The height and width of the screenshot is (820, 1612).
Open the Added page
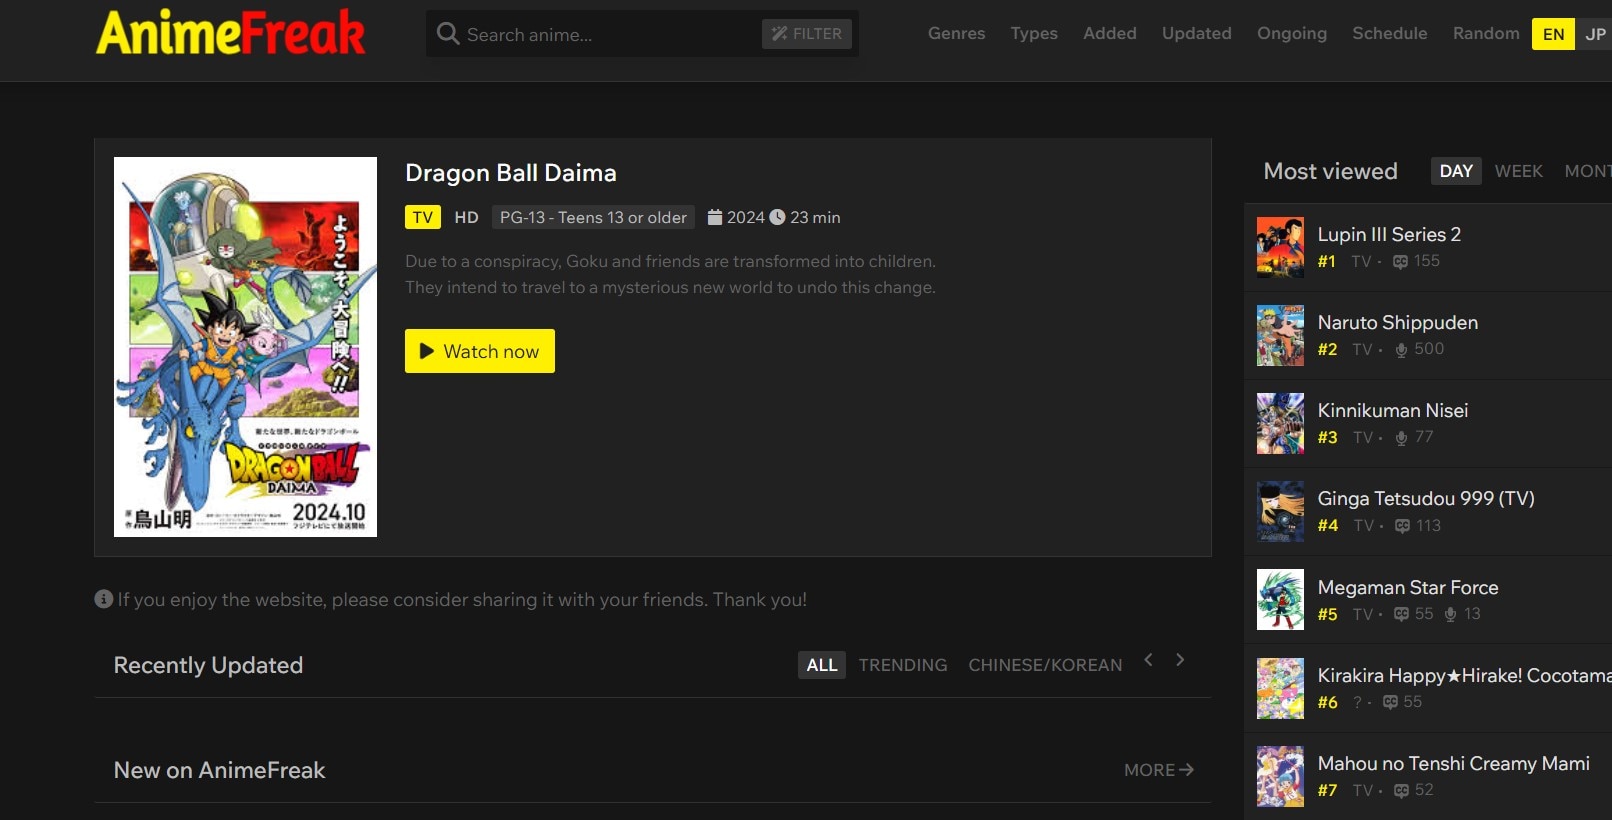1110,33
